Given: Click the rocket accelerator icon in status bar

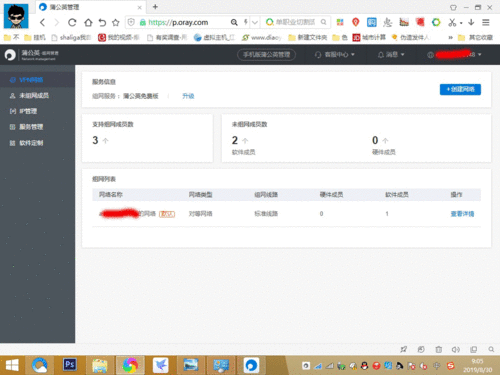Looking at the screenshot, I should point(404,349).
